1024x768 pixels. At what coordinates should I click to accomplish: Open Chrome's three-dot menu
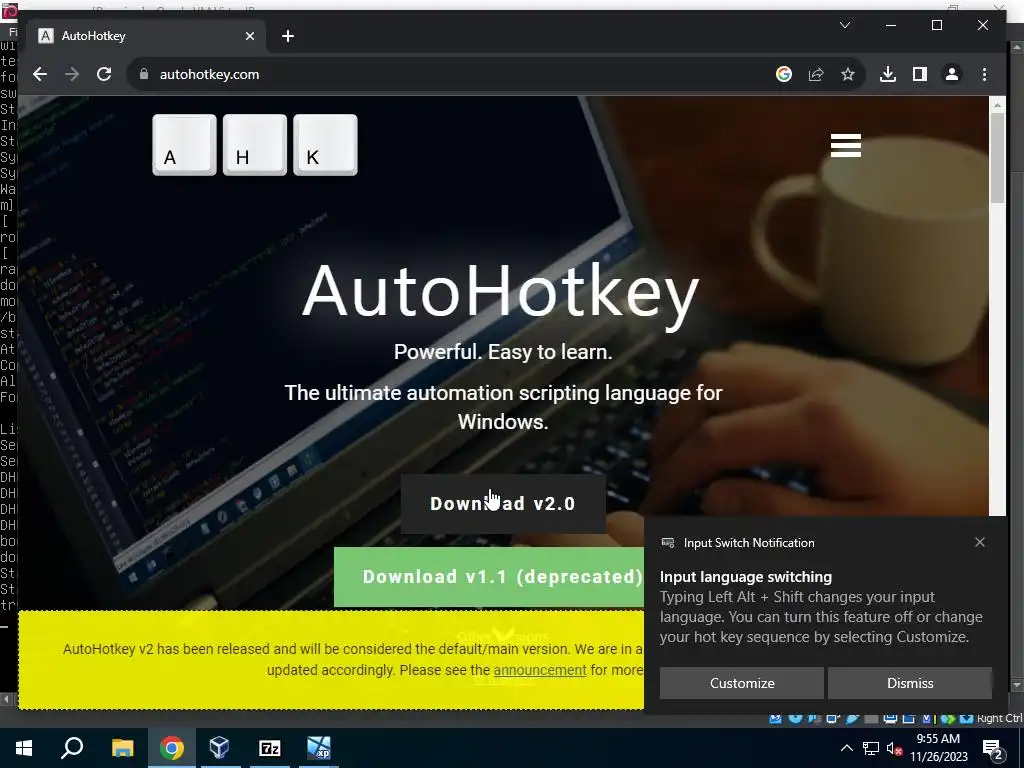pyautogui.click(x=984, y=74)
